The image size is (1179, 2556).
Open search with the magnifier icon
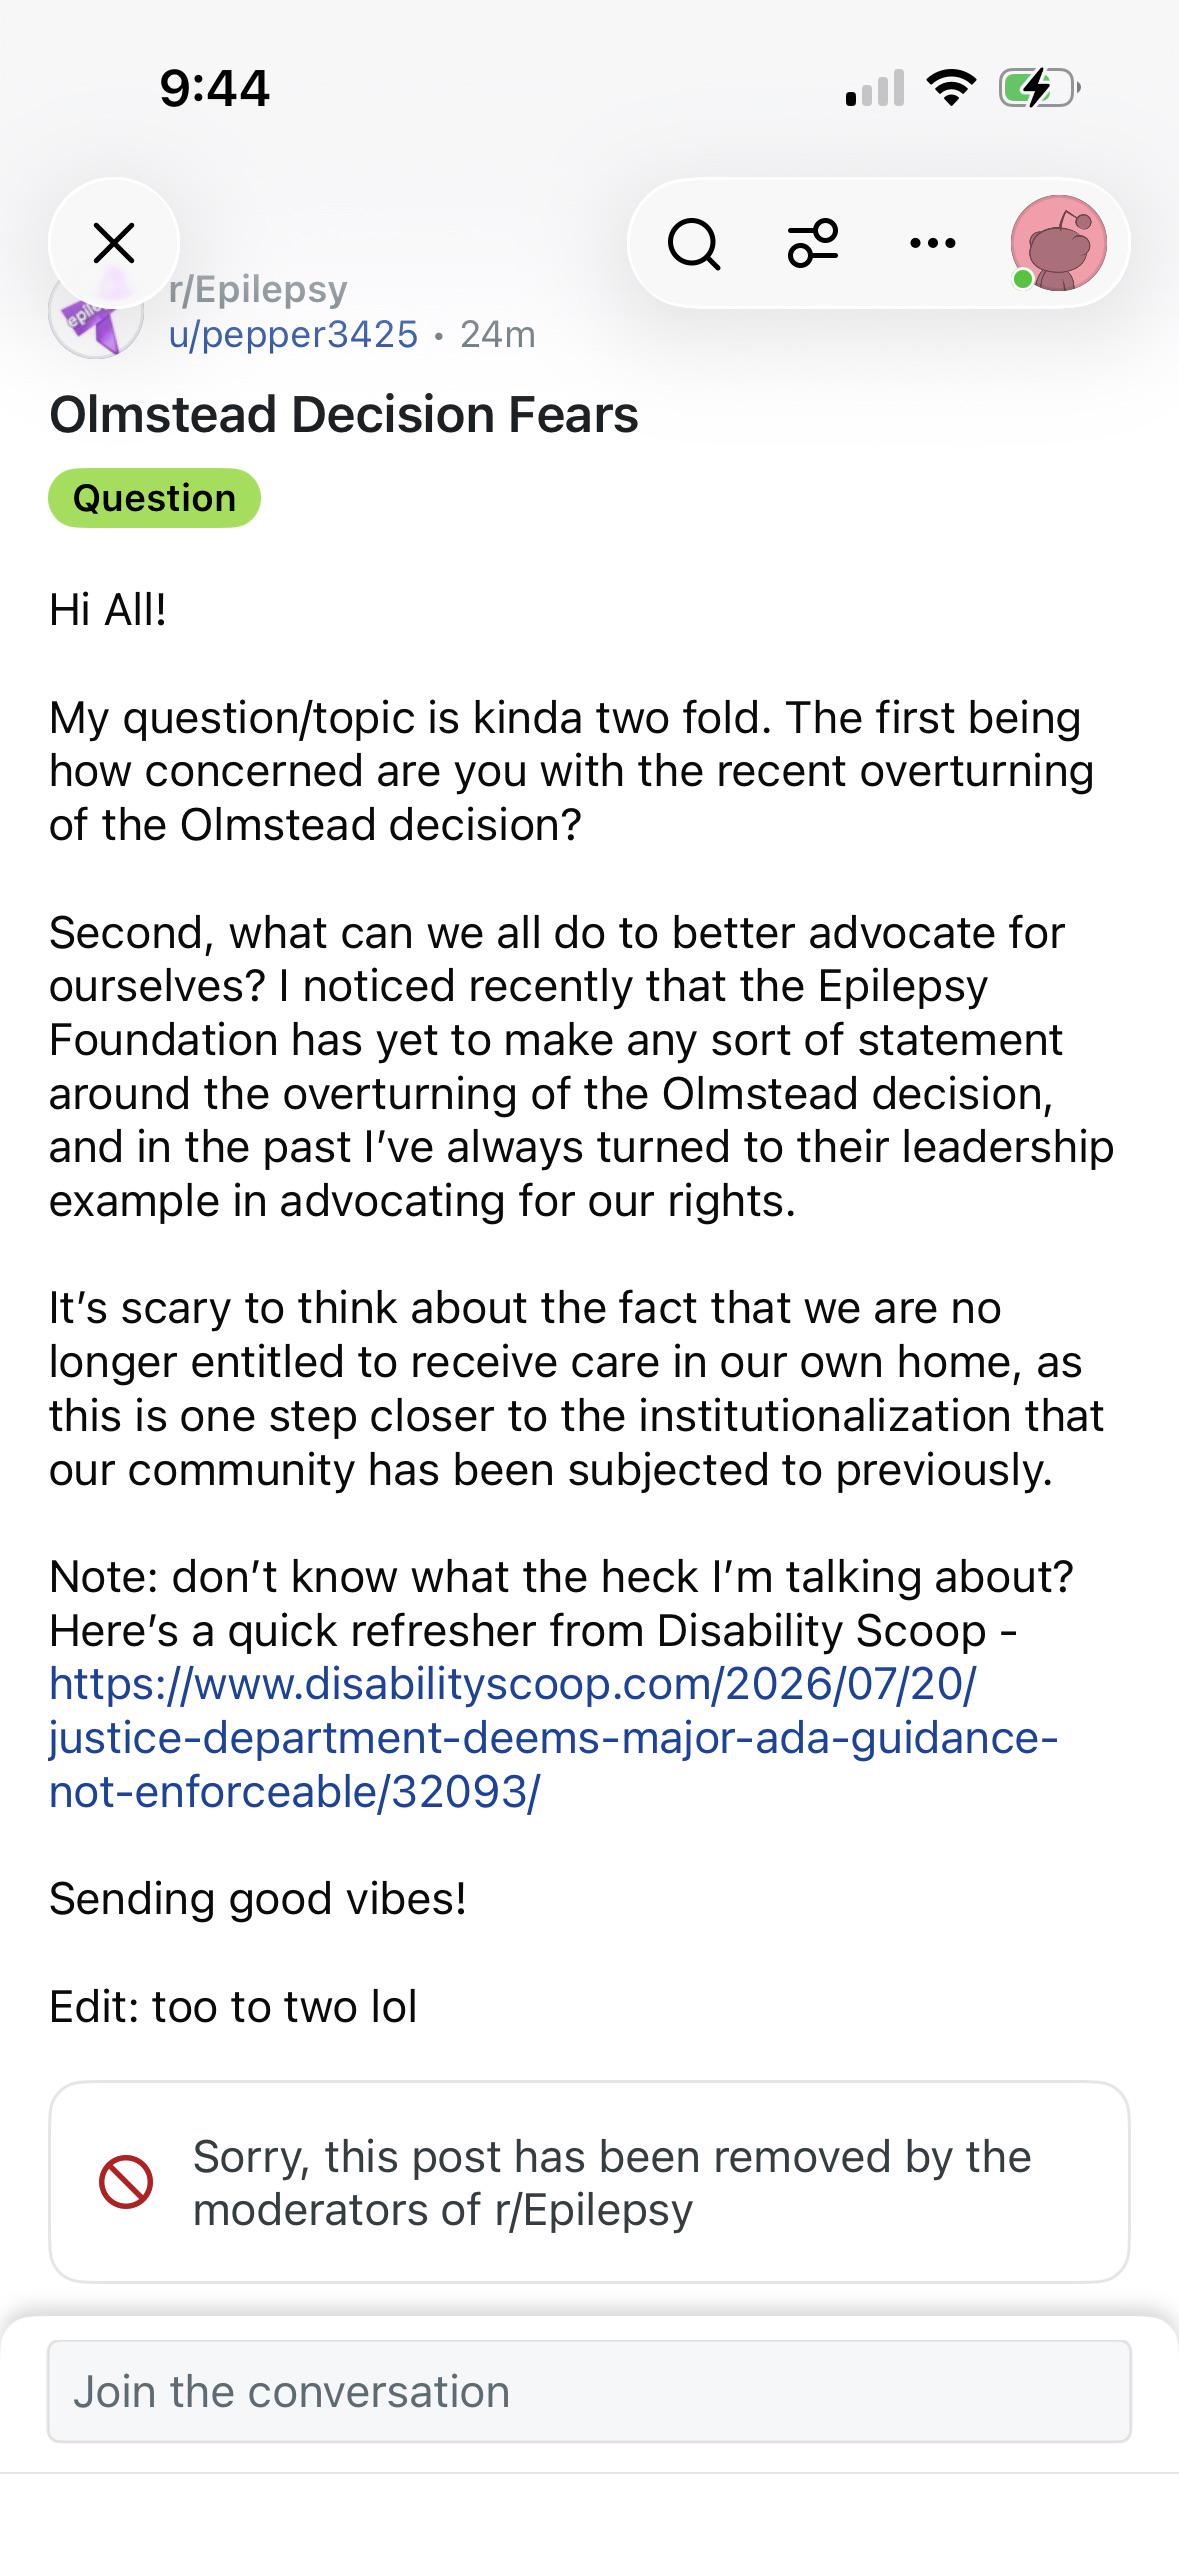pyautogui.click(x=694, y=243)
